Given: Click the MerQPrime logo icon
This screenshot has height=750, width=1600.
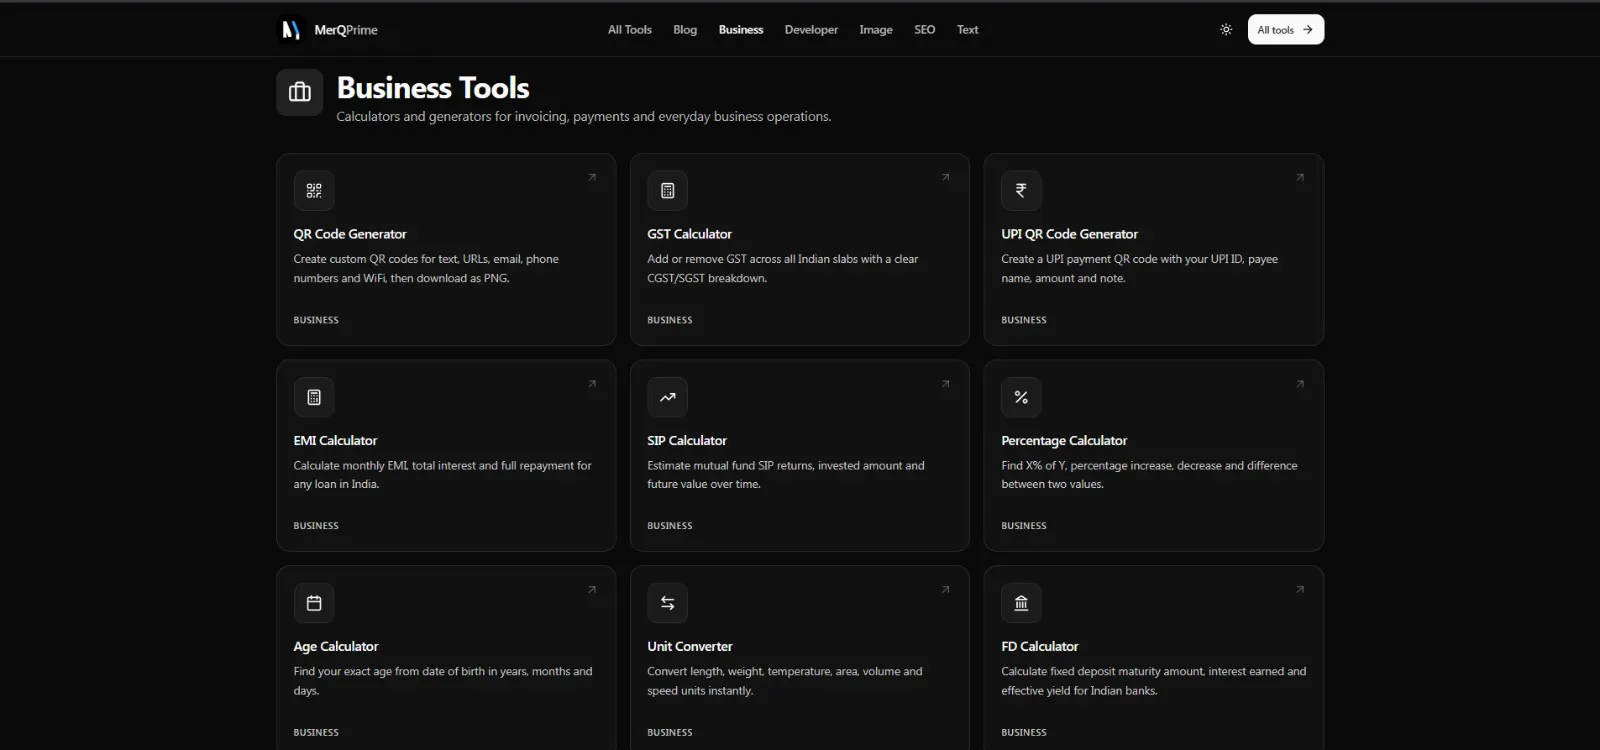Looking at the screenshot, I should [290, 30].
